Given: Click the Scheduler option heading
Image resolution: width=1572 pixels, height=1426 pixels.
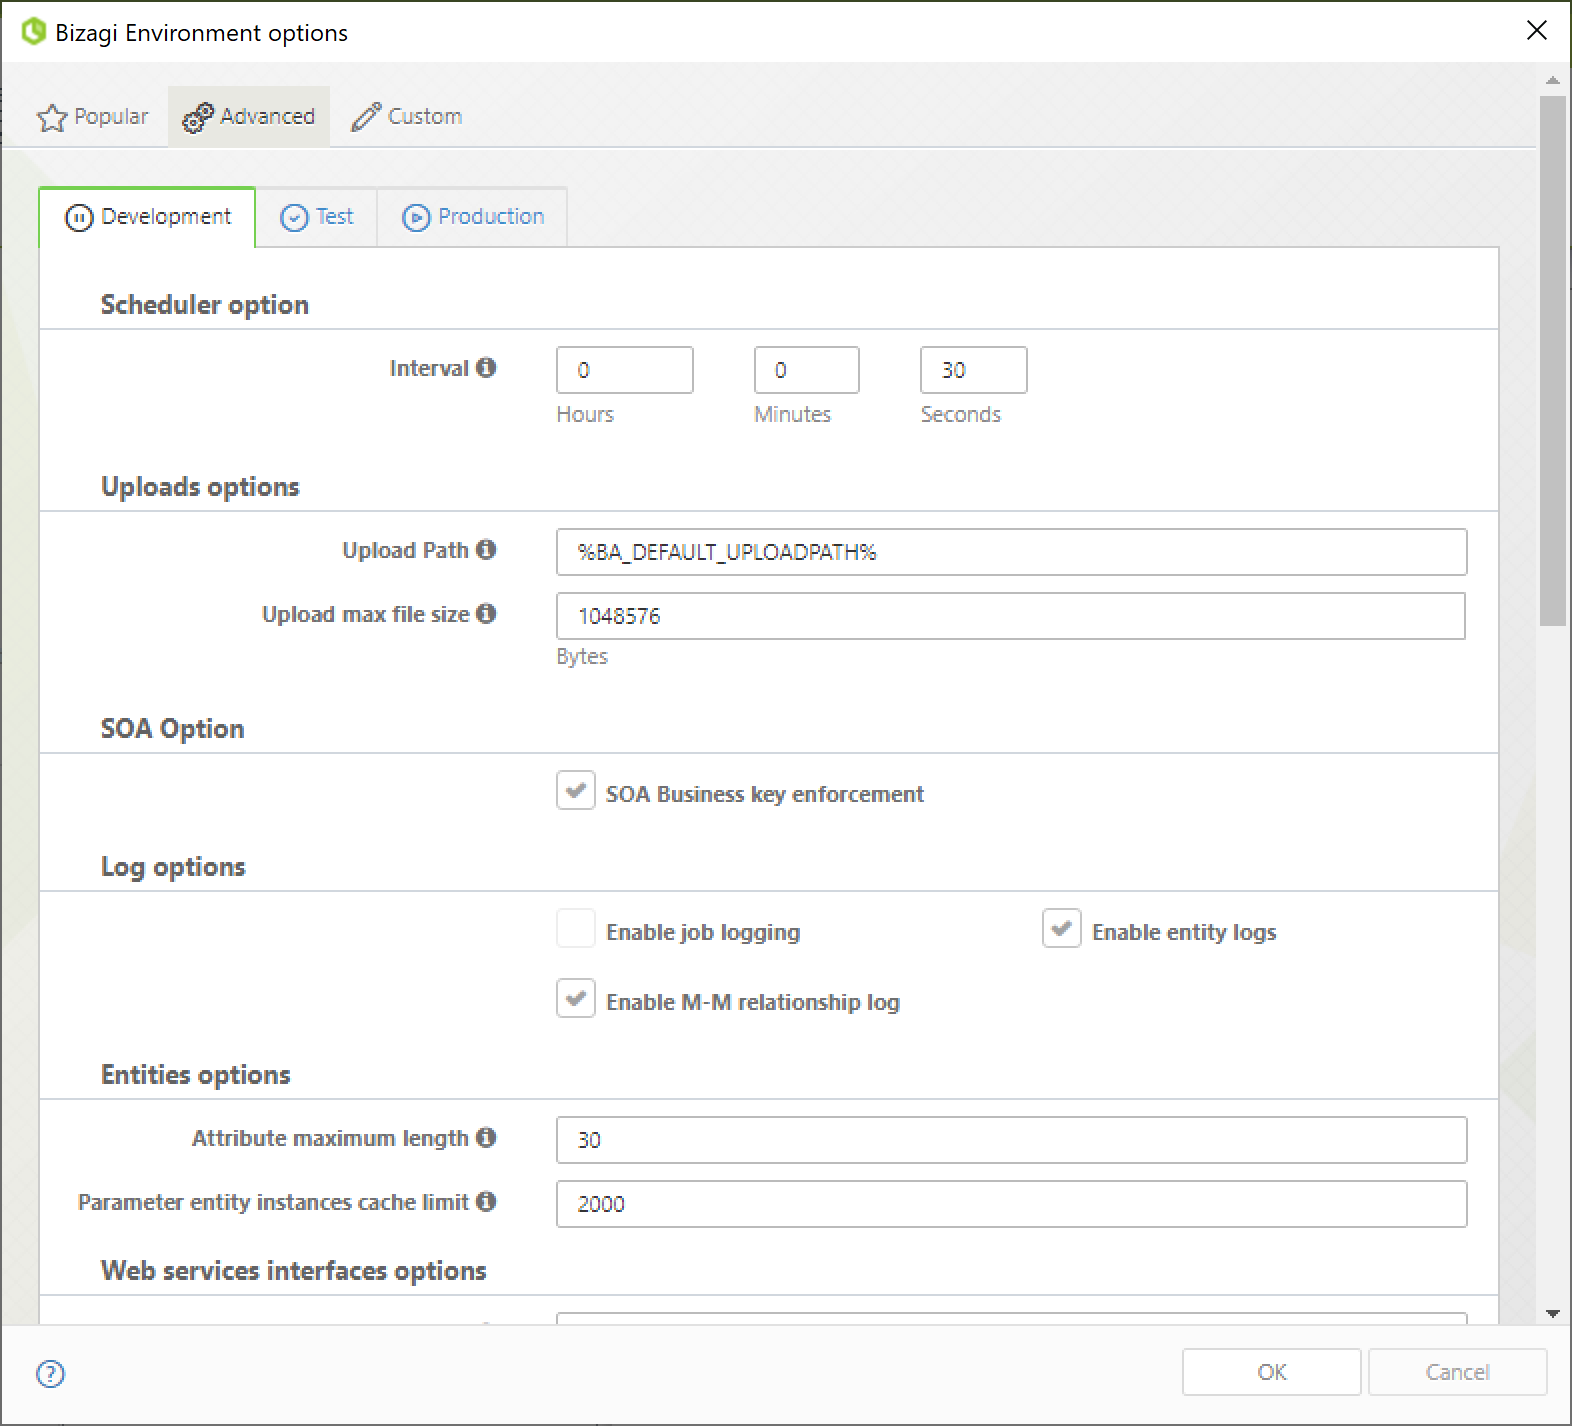Looking at the screenshot, I should 205,305.
